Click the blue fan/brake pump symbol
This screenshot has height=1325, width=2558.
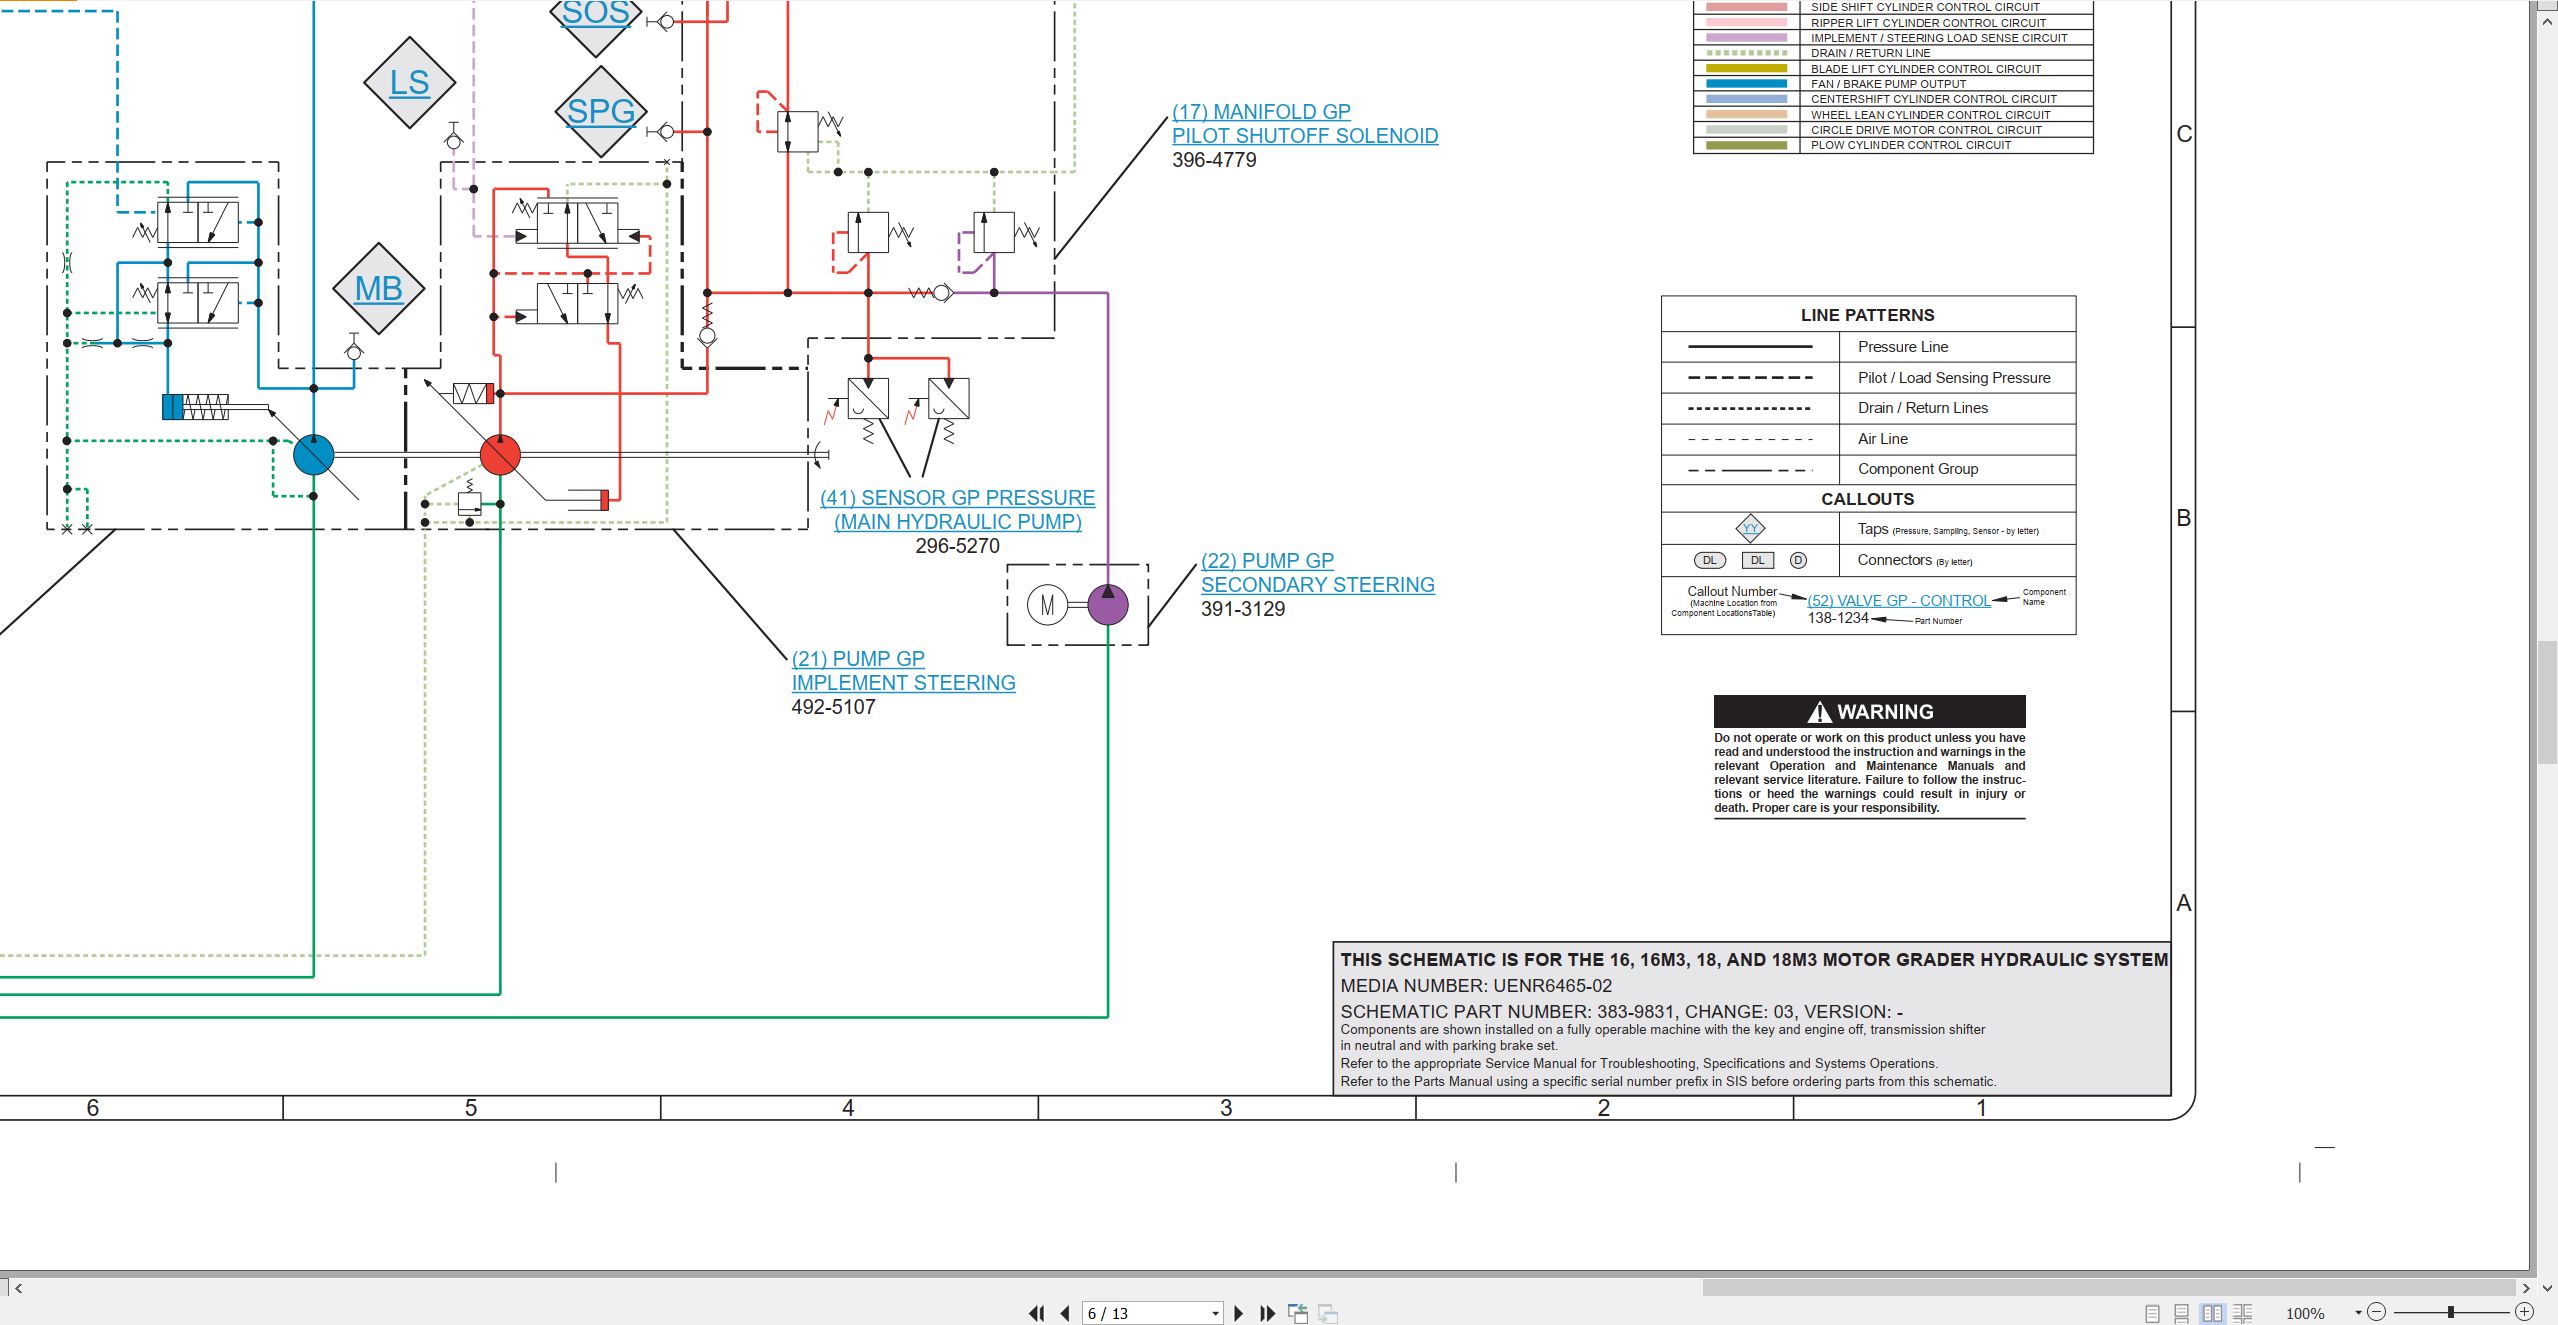coord(313,455)
